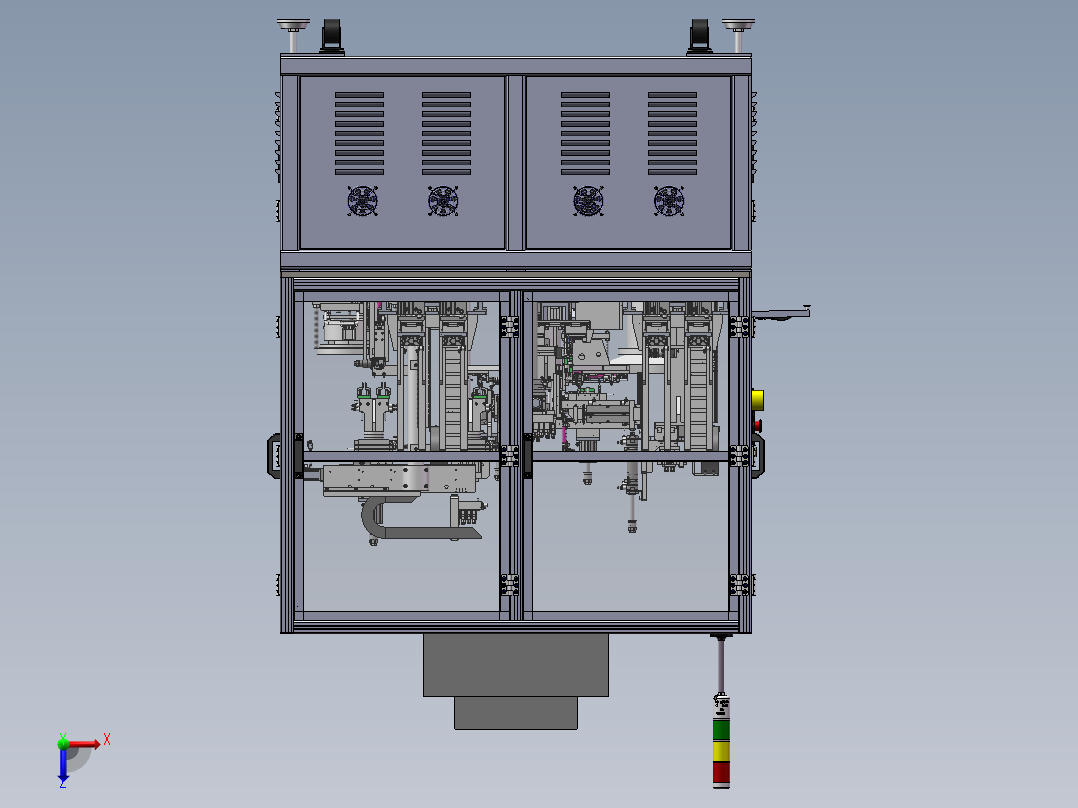Select the top horizontal beam of the cabinet
The height and width of the screenshot is (808, 1078).
coord(516,66)
